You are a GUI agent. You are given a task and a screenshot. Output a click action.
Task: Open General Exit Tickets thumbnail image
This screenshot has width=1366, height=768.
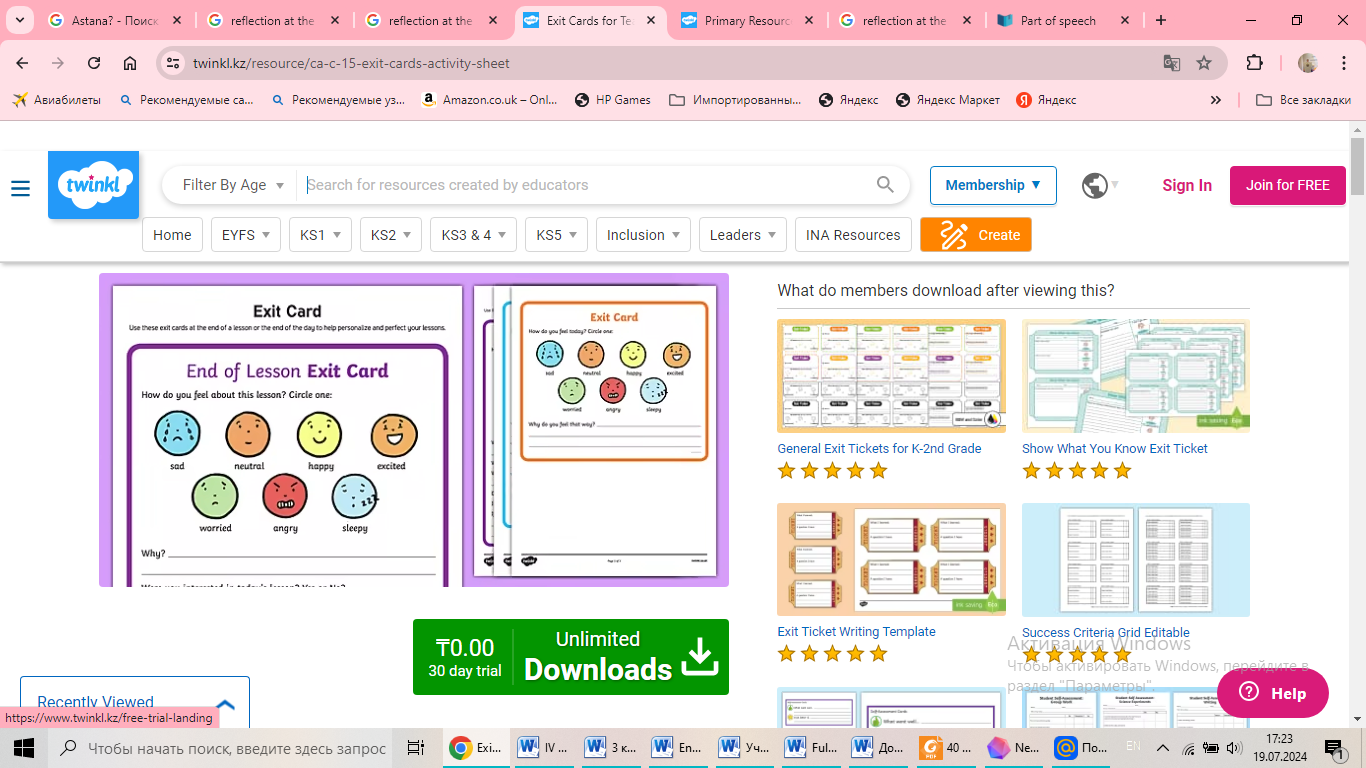point(891,376)
